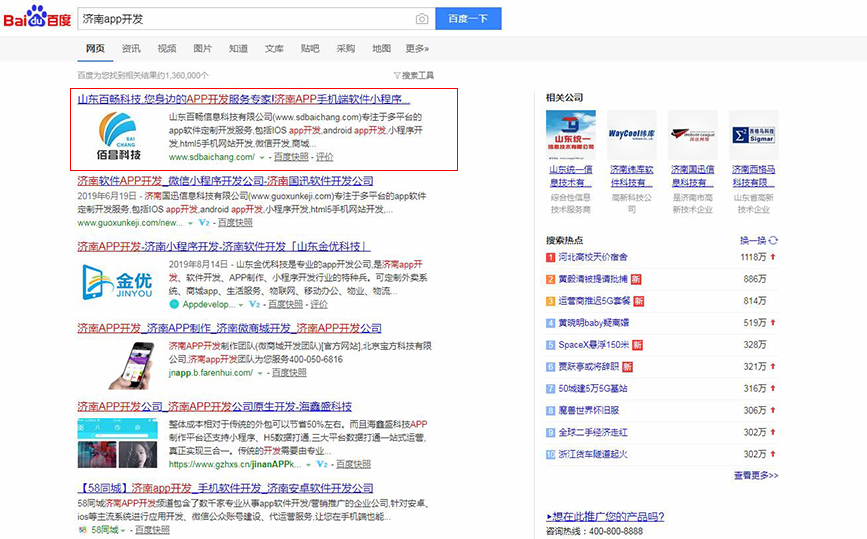The height and width of the screenshot is (539, 867).
Task: Open the 济南纬库软件科技有 company link
Action: (x=631, y=176)
